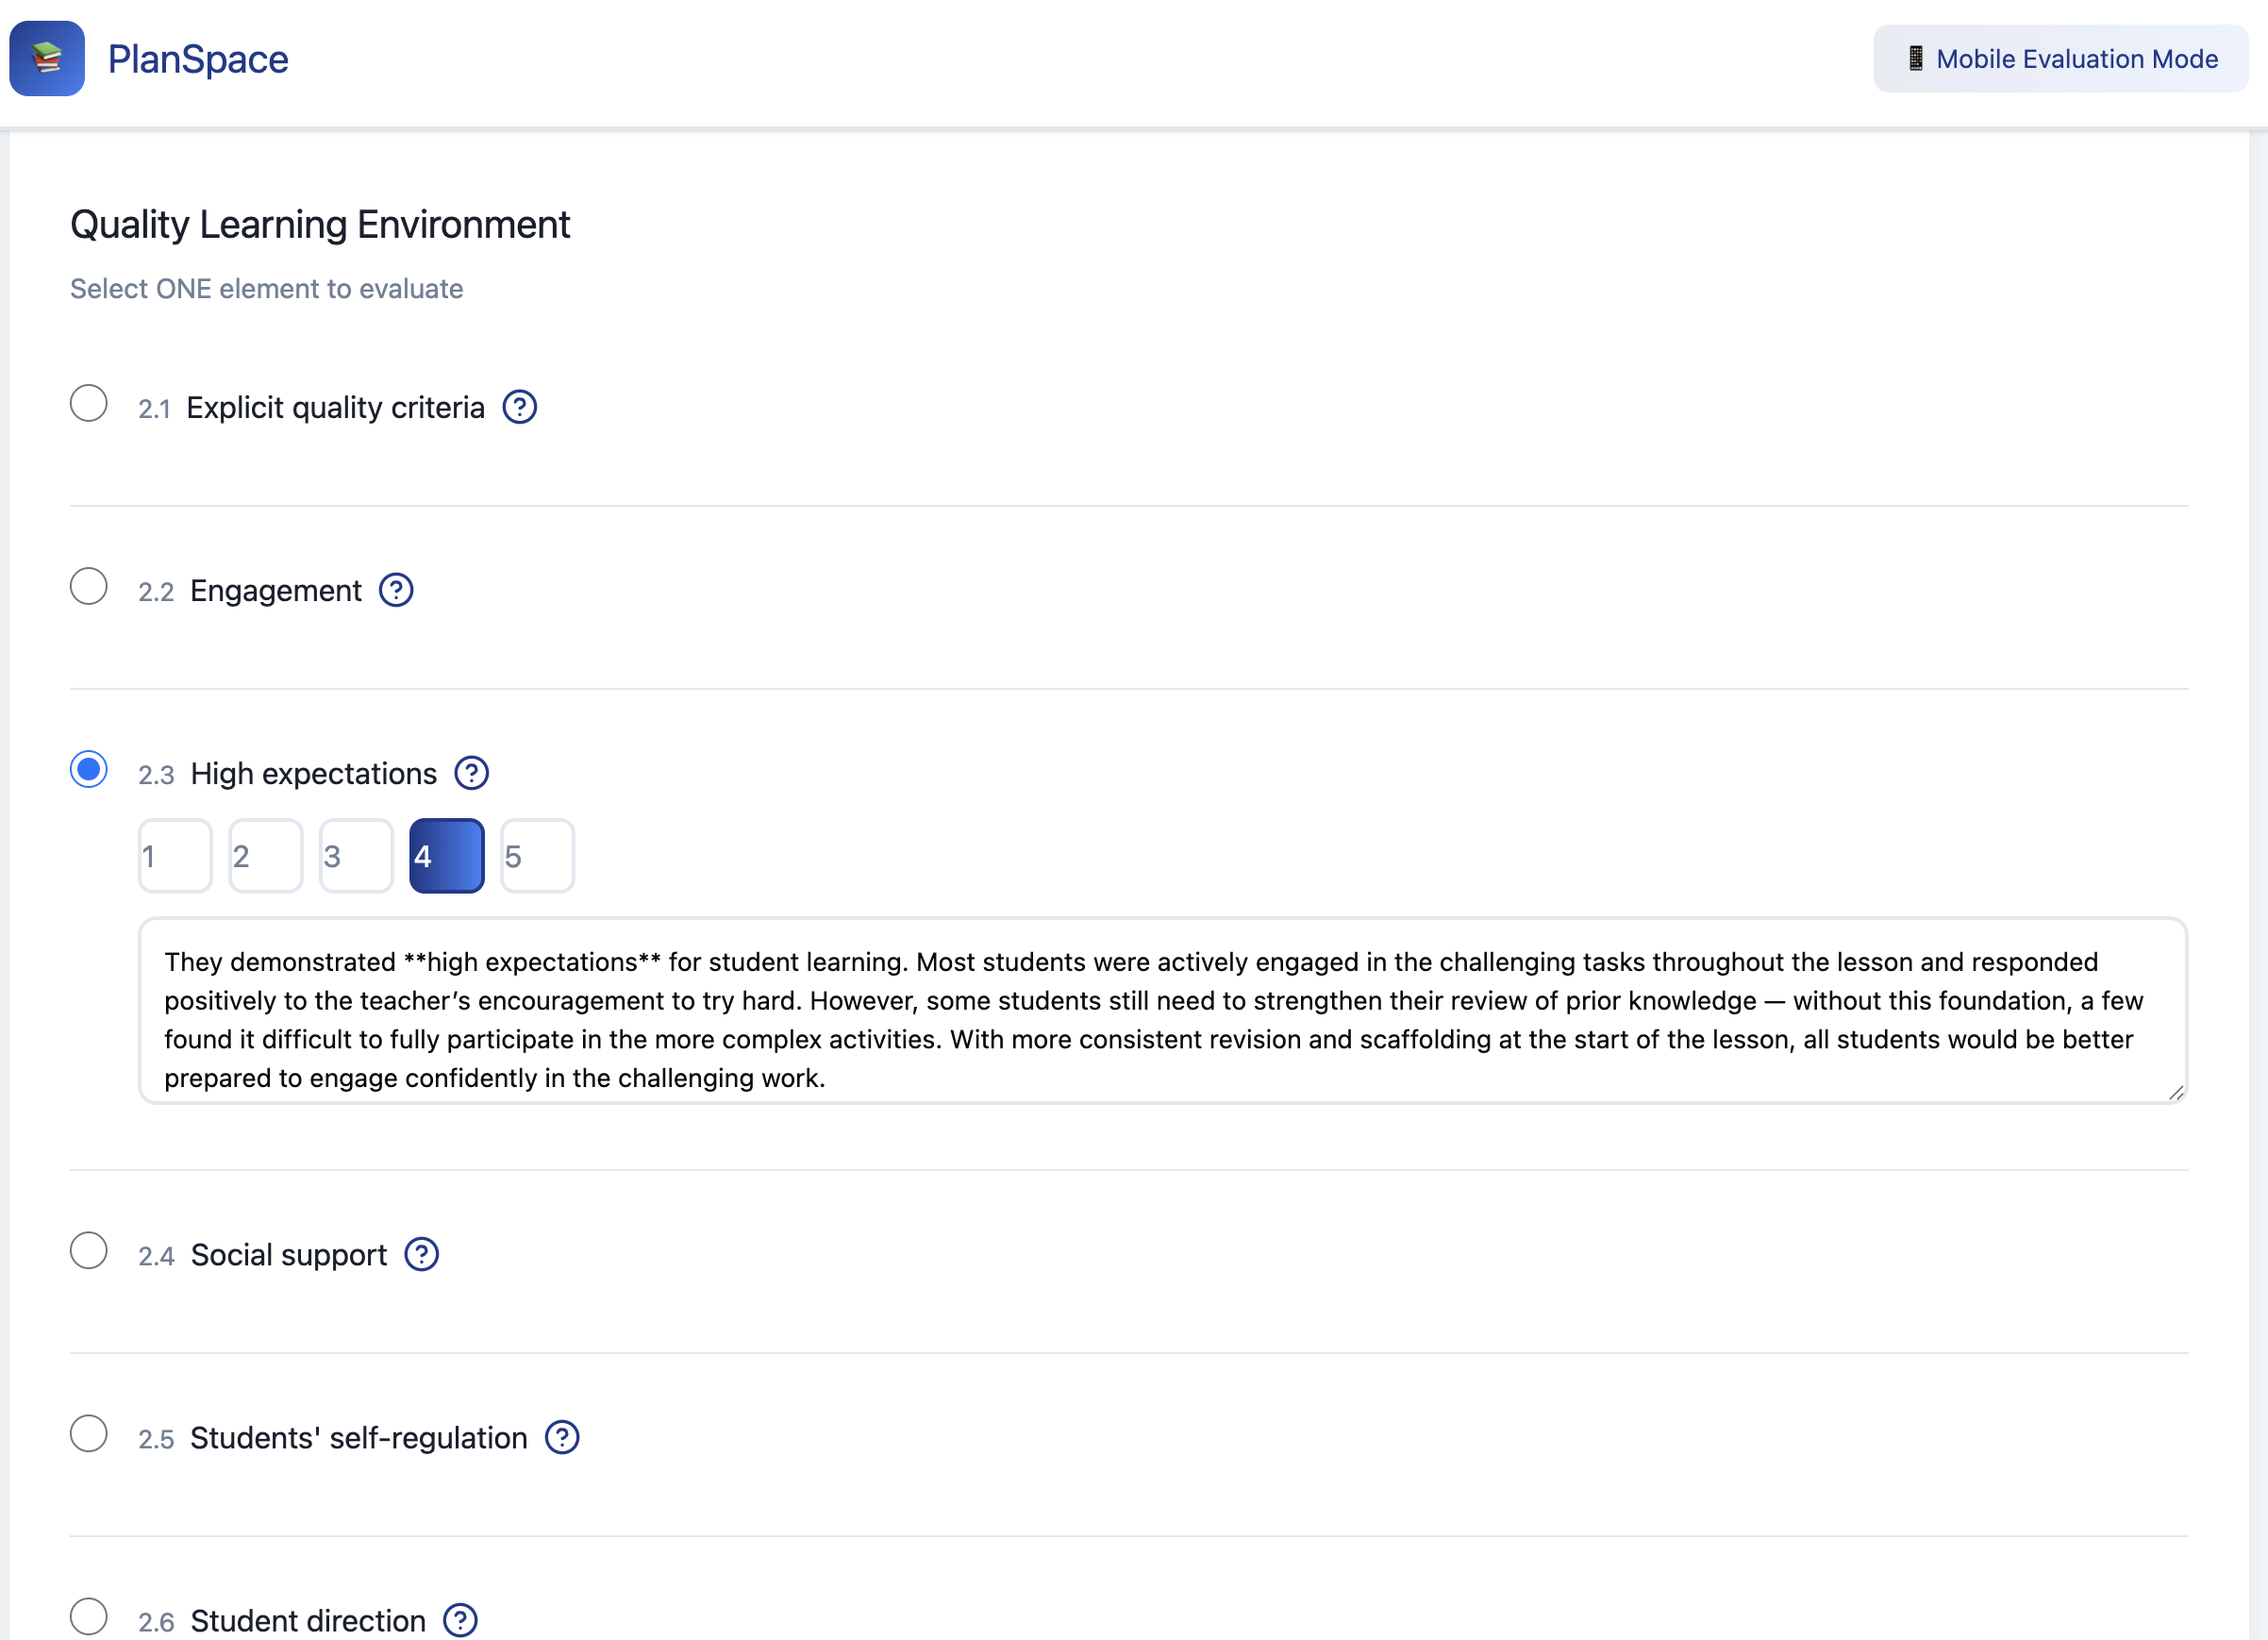Show help for Students' self-regulation
2268x1640 pixels.
pos(562,1437)
